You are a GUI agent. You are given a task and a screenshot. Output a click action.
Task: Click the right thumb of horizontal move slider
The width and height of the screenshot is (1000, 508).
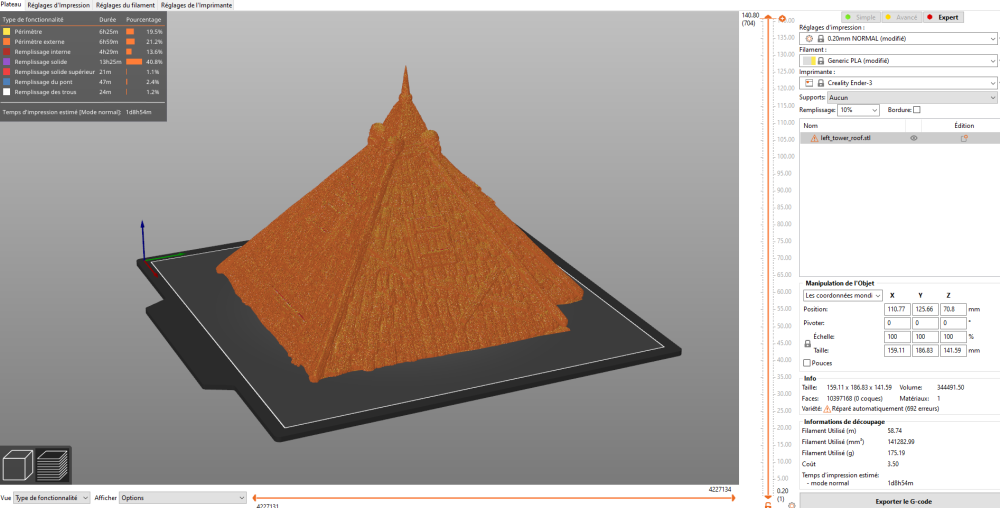click(x=732, y=498)
